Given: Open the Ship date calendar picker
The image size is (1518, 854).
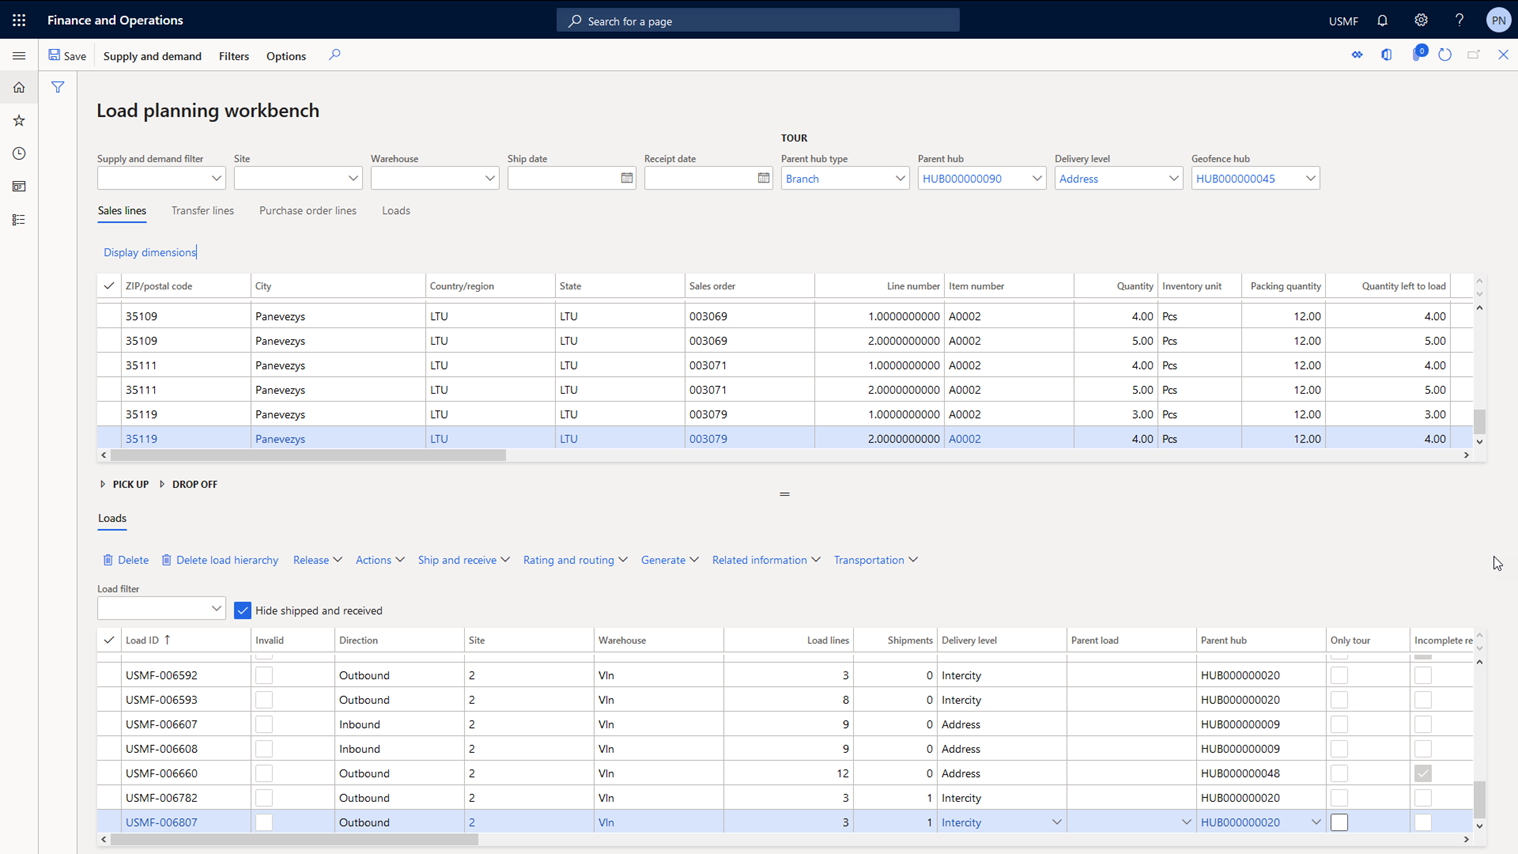Looking at the screenshot, I should [627, 178].
